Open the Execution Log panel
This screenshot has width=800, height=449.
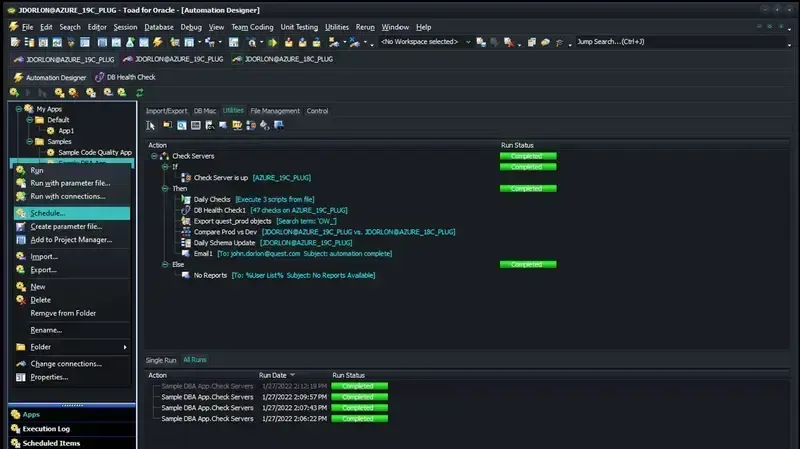72,429
